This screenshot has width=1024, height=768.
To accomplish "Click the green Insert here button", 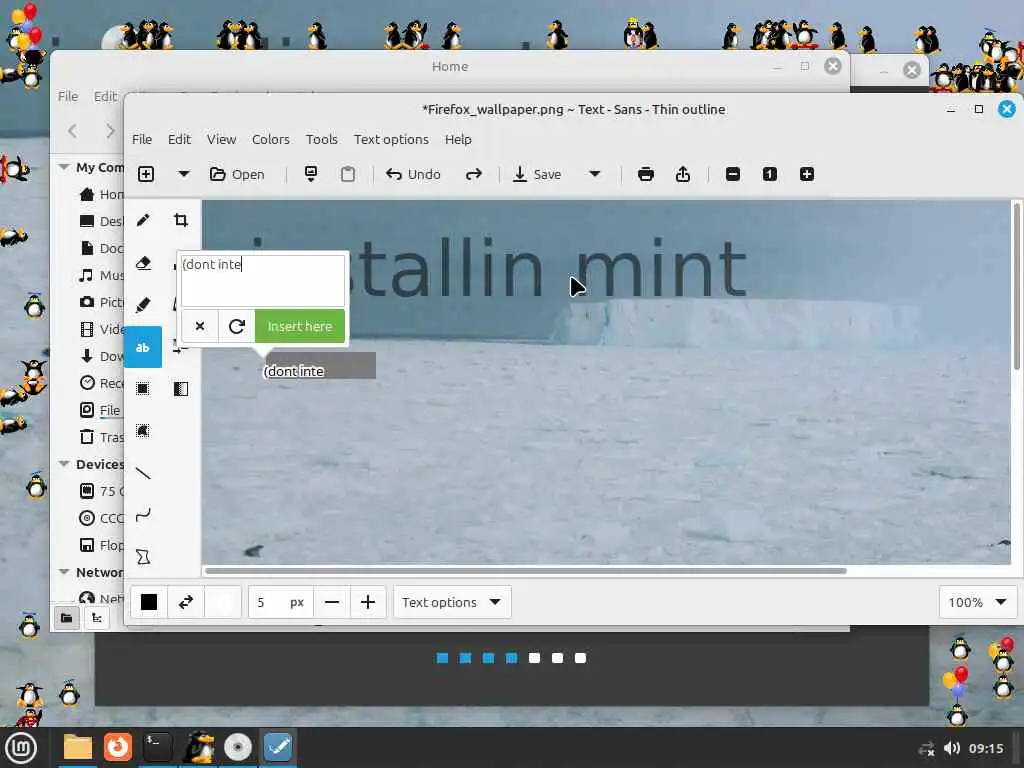I will point(300,327).
